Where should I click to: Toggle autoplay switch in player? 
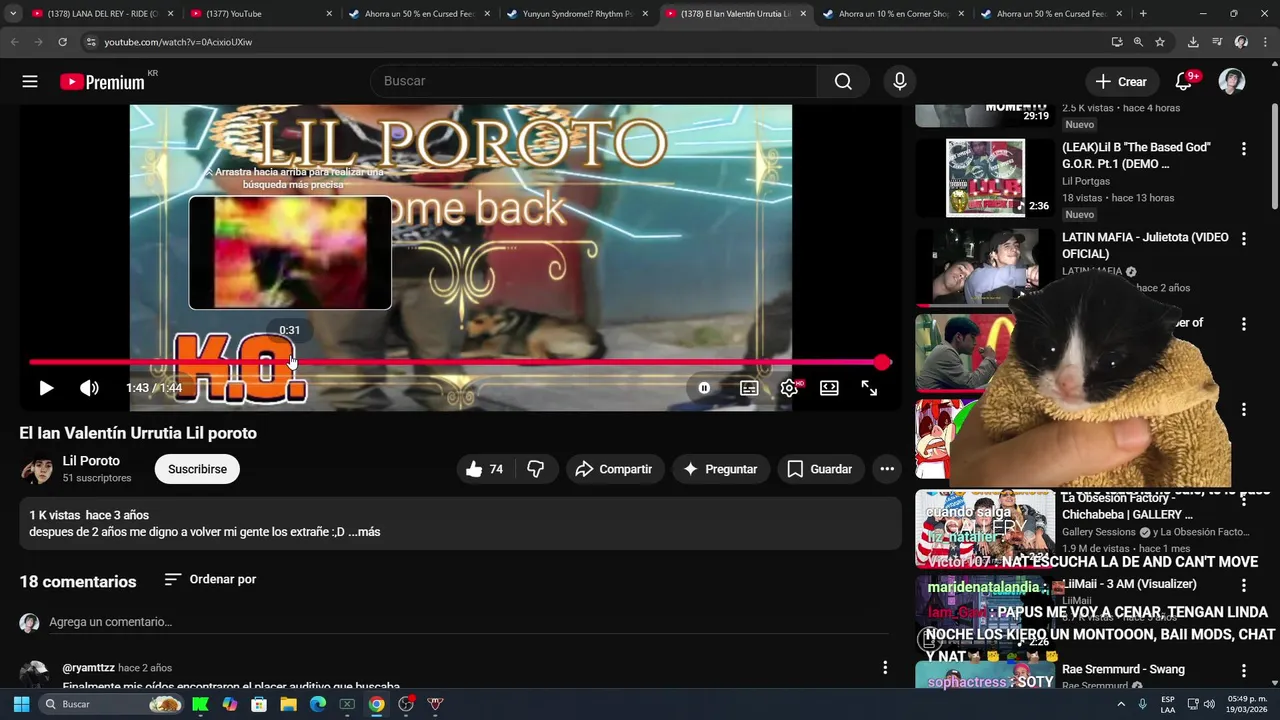click(704, 388)
